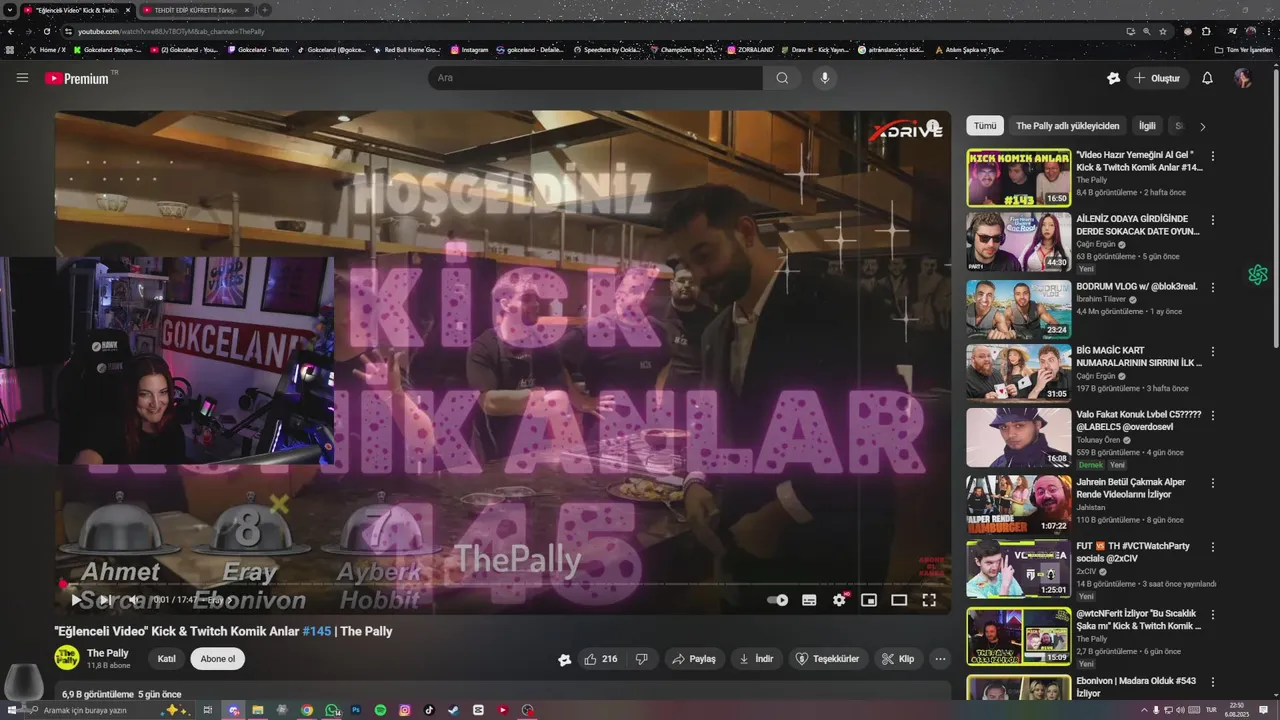Open WhatsApp from the taskbar
This screenshot has width=1280, height=720.
[332, 710]
